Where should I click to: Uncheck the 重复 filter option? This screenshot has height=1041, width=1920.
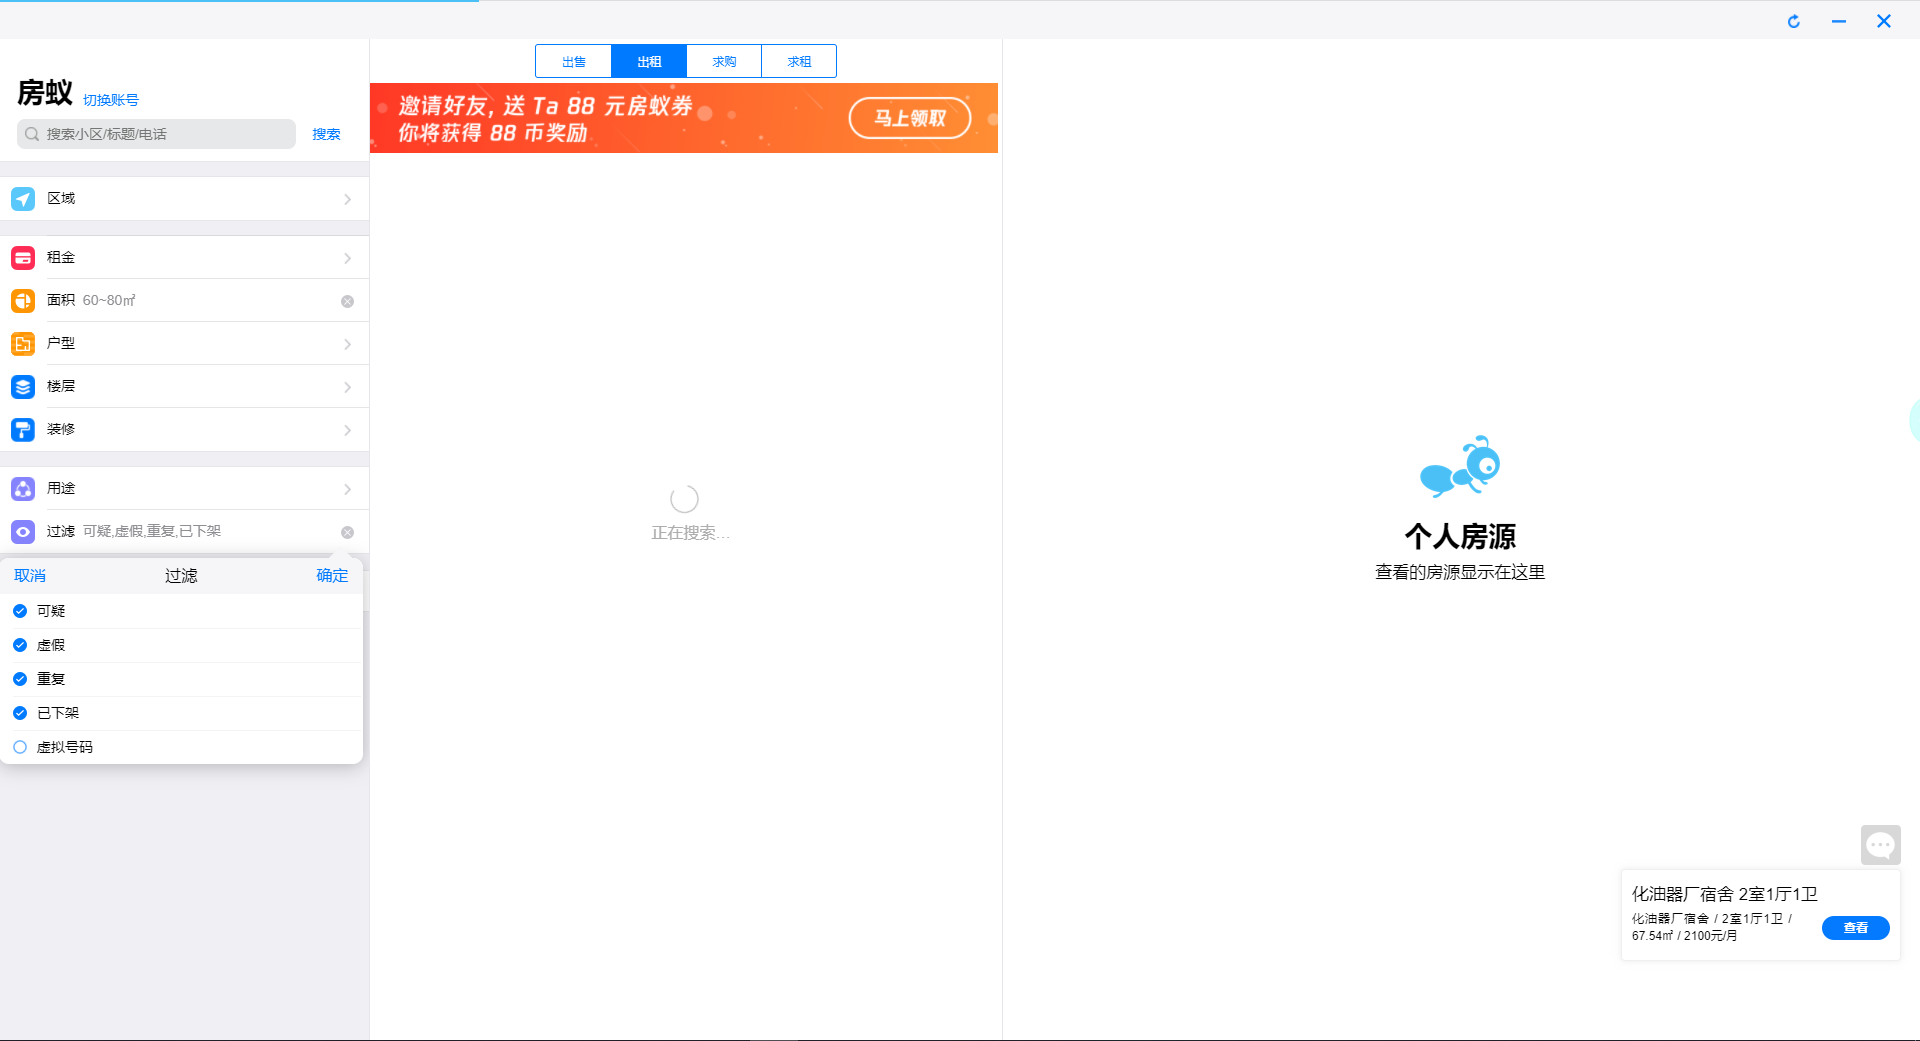coord(20,679)
